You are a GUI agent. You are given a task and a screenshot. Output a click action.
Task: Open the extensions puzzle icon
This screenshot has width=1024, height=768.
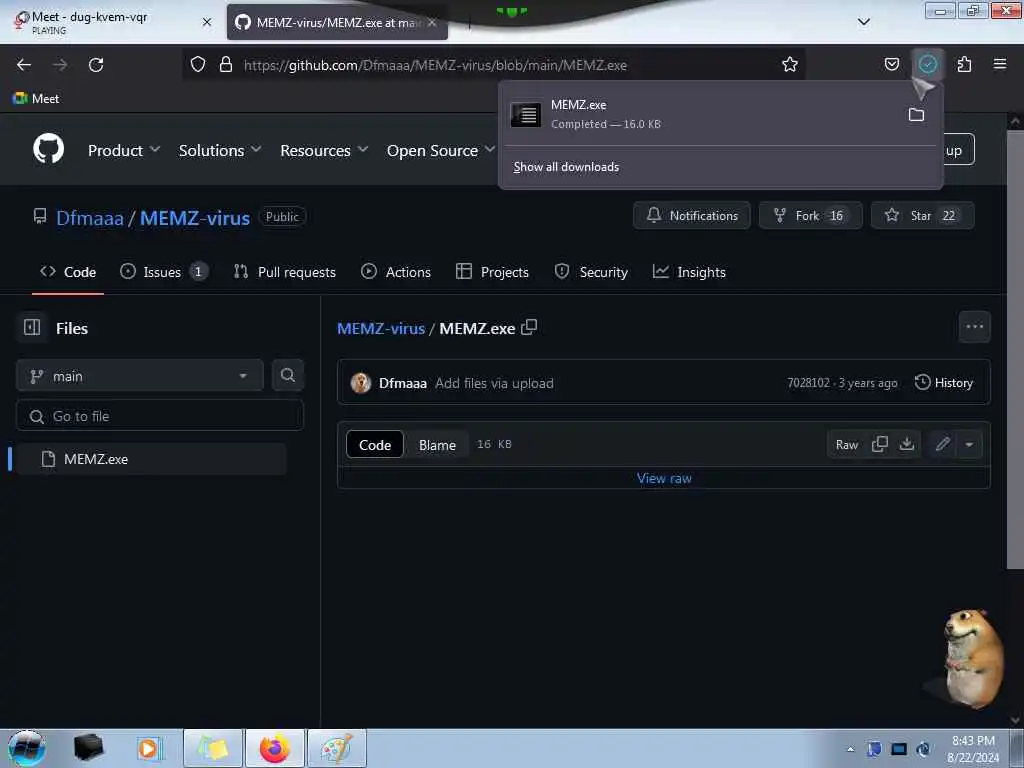[964, 65]
